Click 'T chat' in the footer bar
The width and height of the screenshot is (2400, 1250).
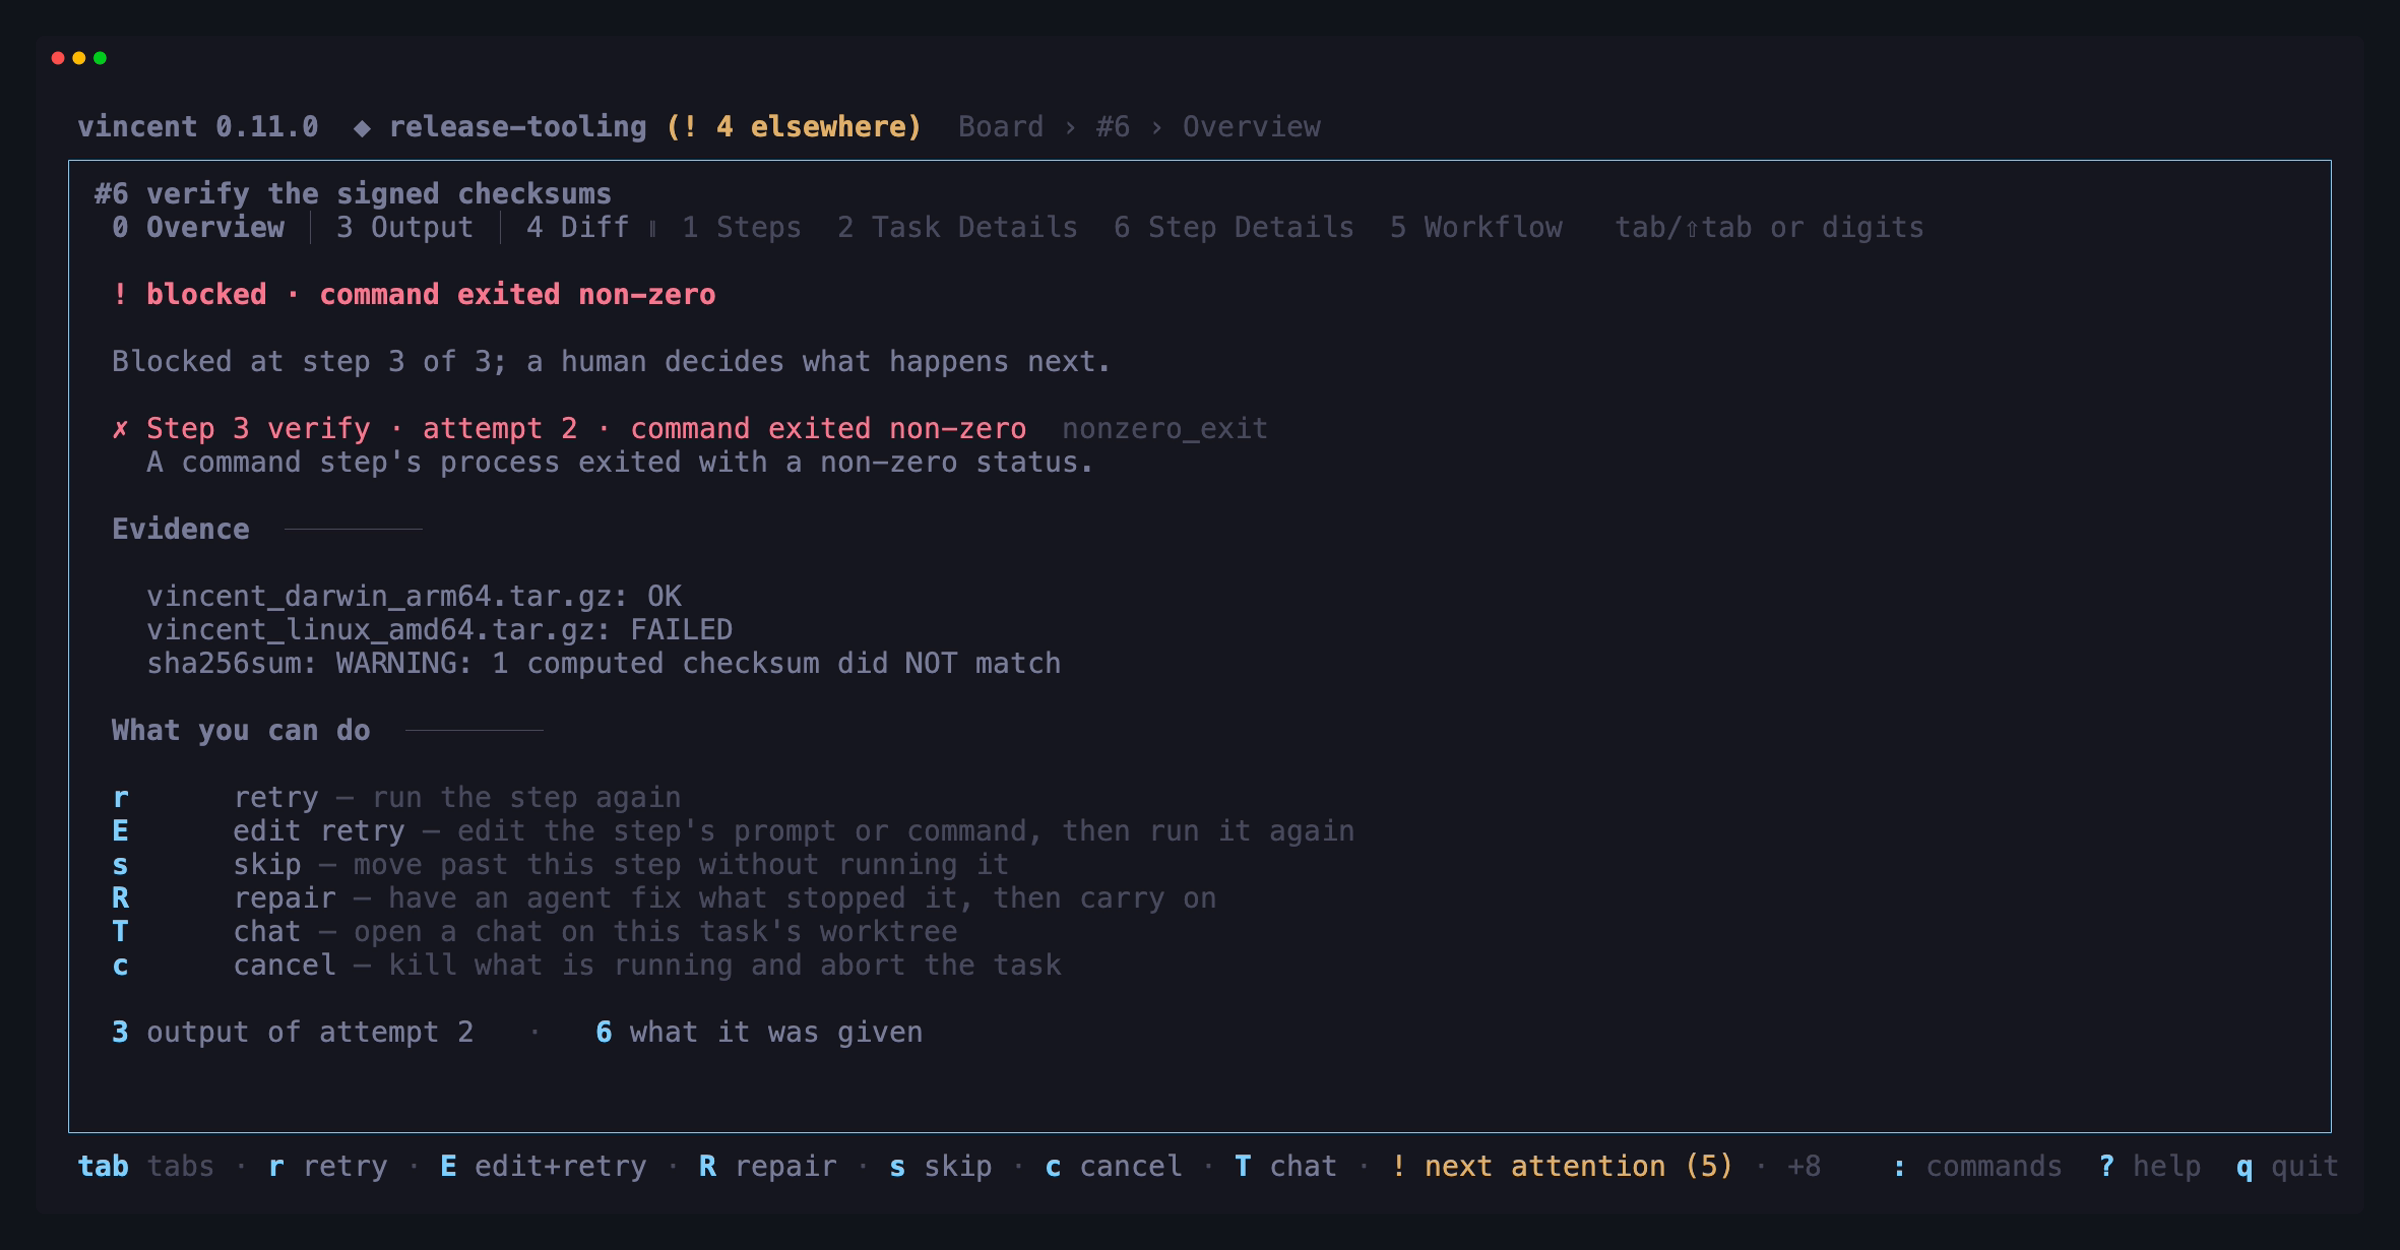pyautogui.click(x=1285, y=1166)
